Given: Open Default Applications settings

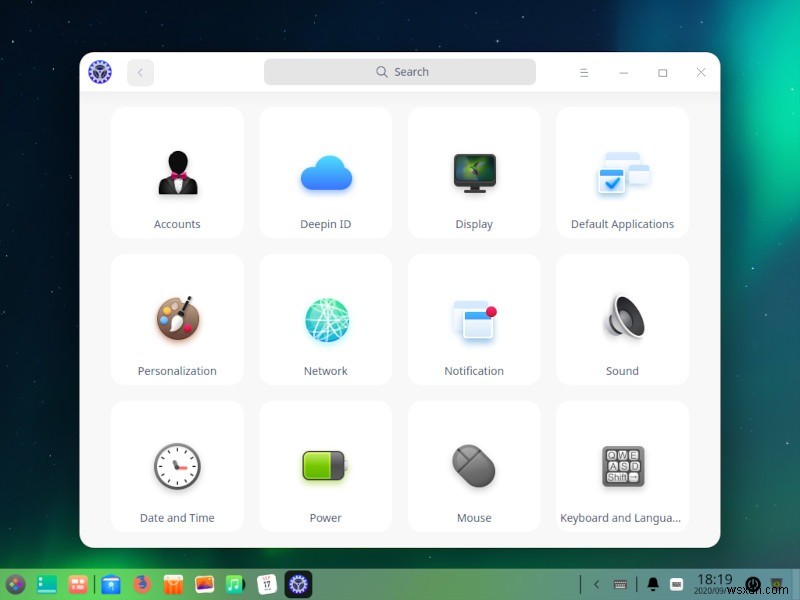Looking at the screenshot, I should pos(622,171).
